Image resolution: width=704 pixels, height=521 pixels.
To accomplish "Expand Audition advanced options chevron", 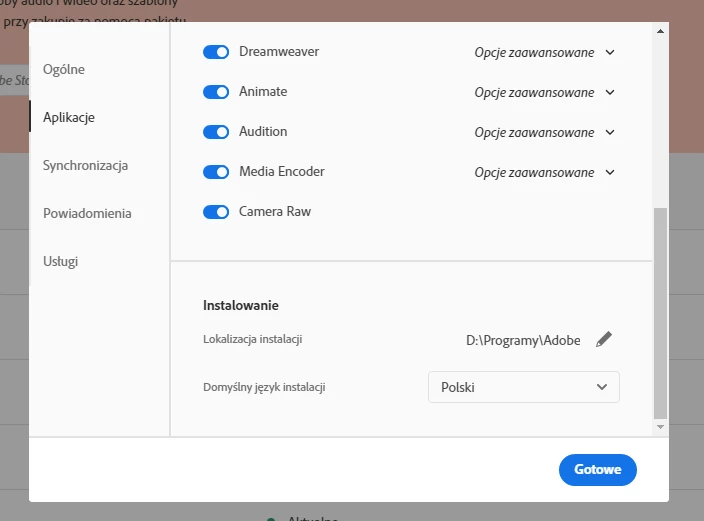I will click(610, 132).
